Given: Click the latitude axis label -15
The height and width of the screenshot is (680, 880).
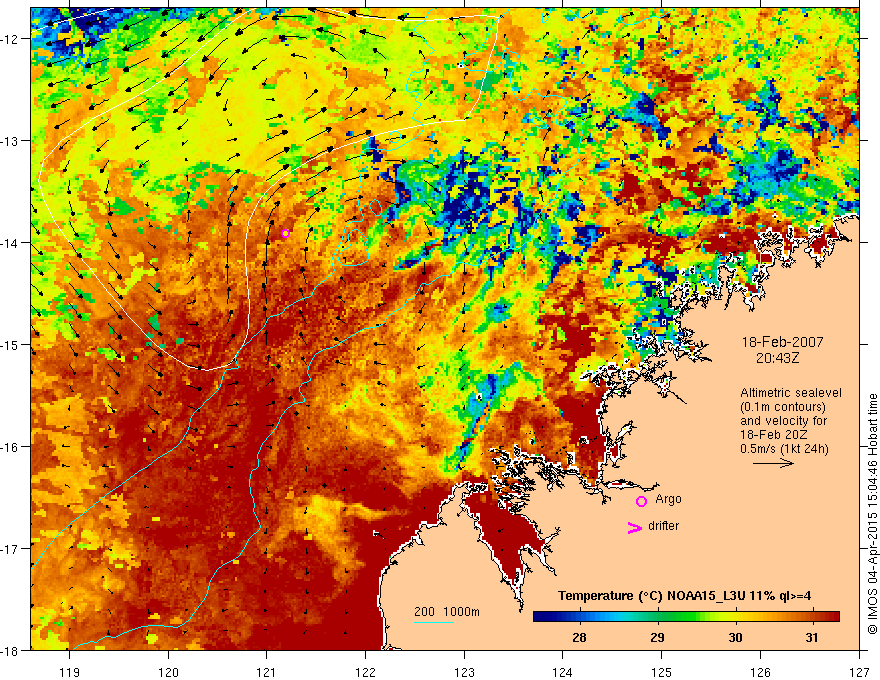Looking at the screenshot, I should coord(10,345).
